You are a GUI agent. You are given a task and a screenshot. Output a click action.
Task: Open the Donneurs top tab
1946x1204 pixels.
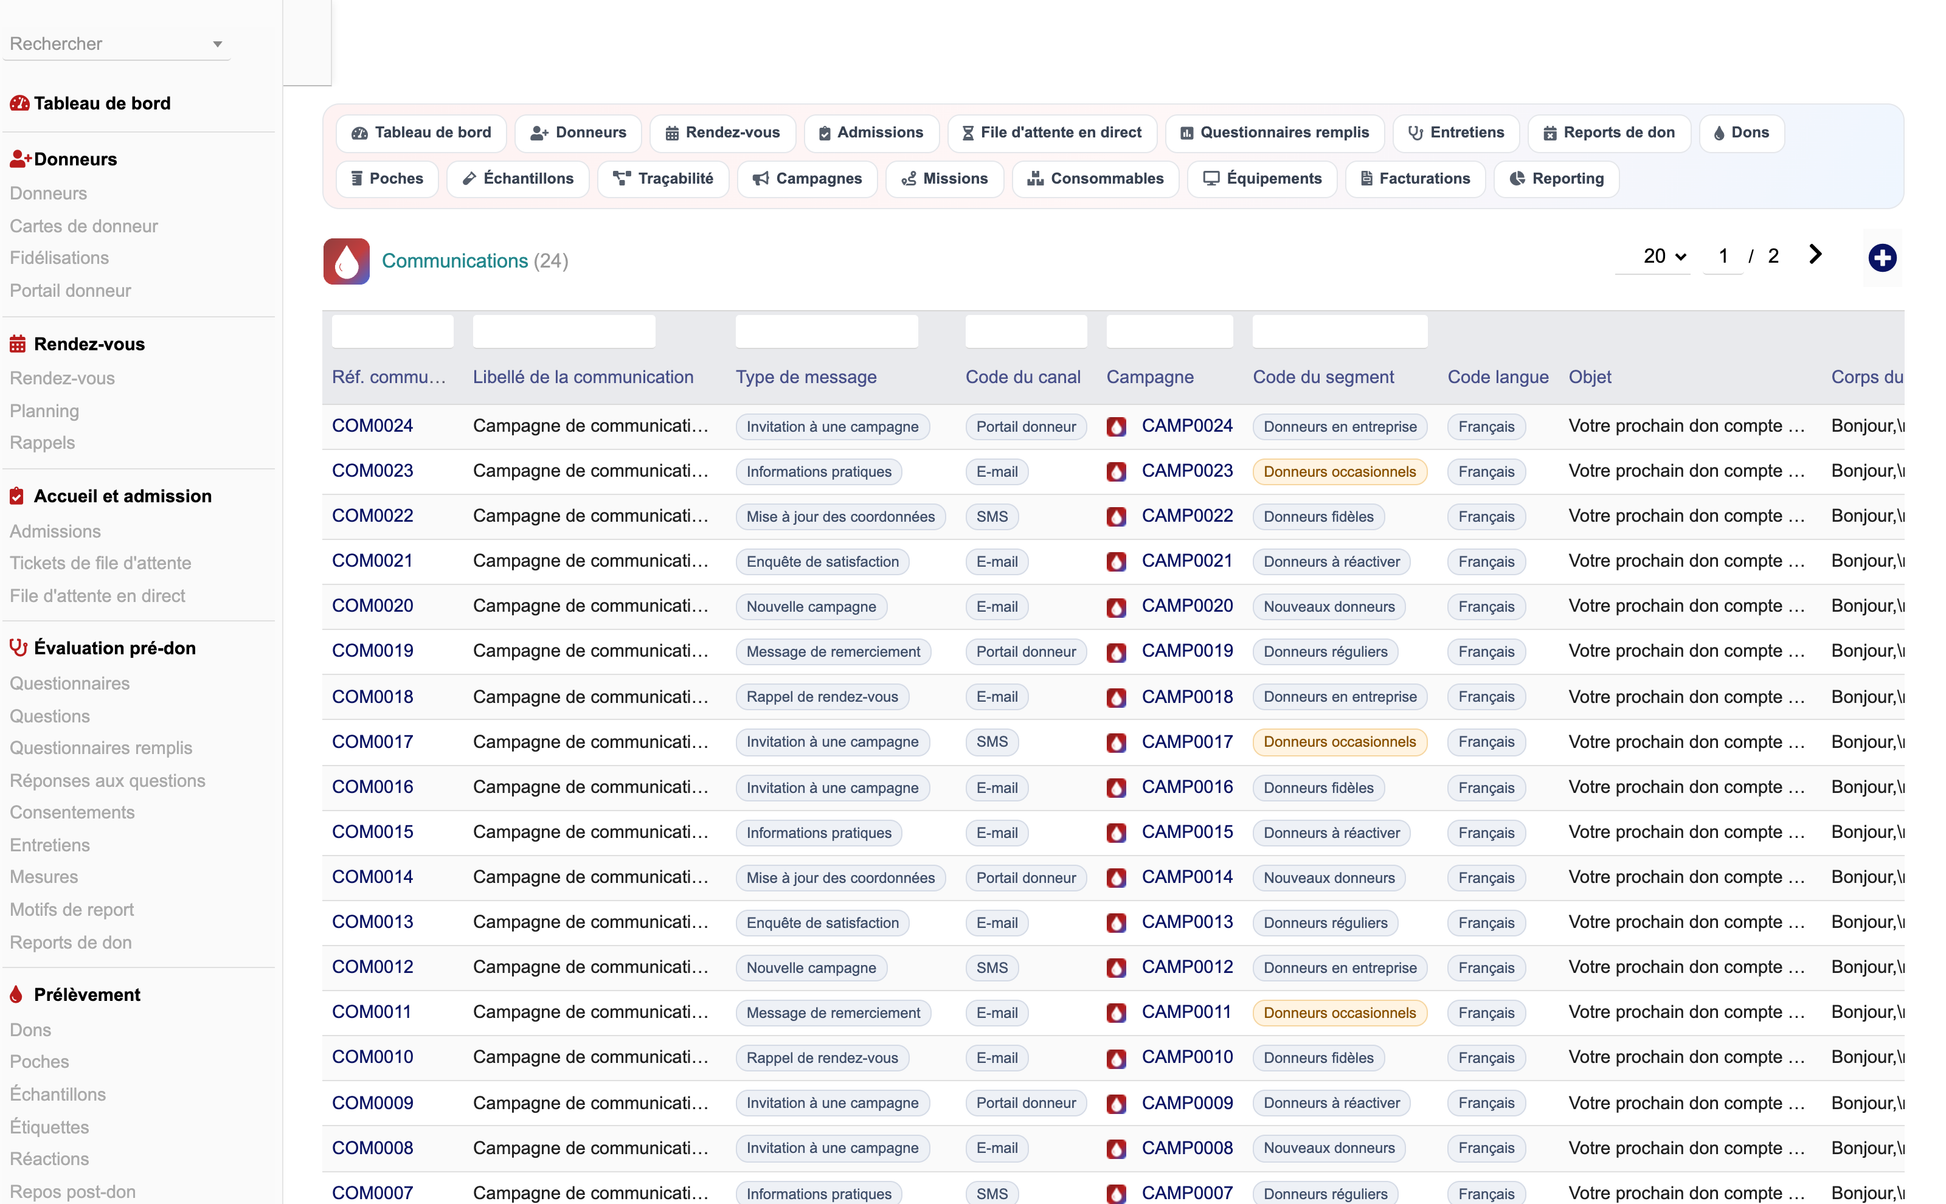578,133
